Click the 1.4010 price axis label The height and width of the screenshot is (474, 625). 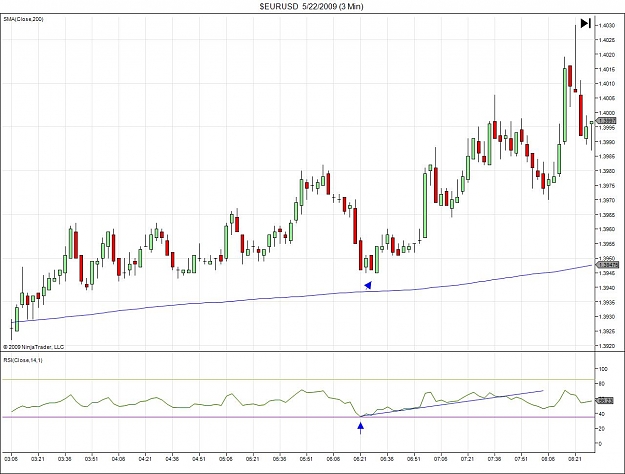[x=607, y=84]
